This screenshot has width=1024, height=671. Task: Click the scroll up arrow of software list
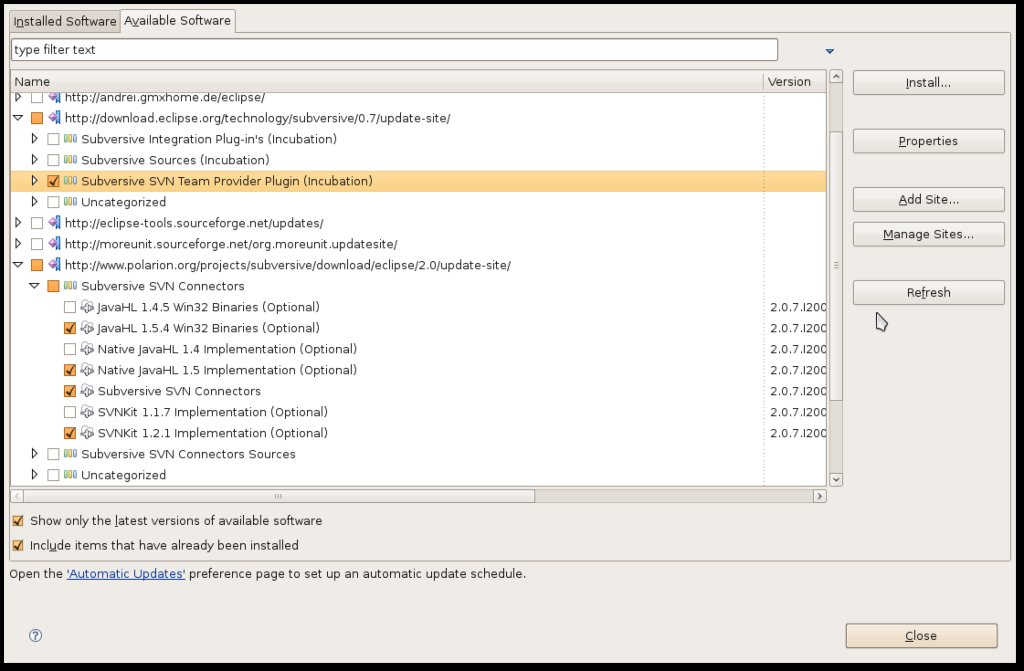(836, 76)
